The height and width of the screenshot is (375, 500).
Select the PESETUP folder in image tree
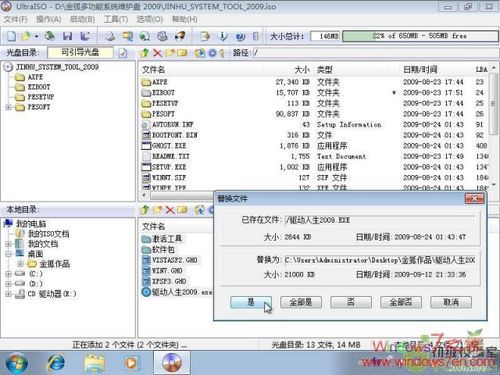[x=41, y=97]
